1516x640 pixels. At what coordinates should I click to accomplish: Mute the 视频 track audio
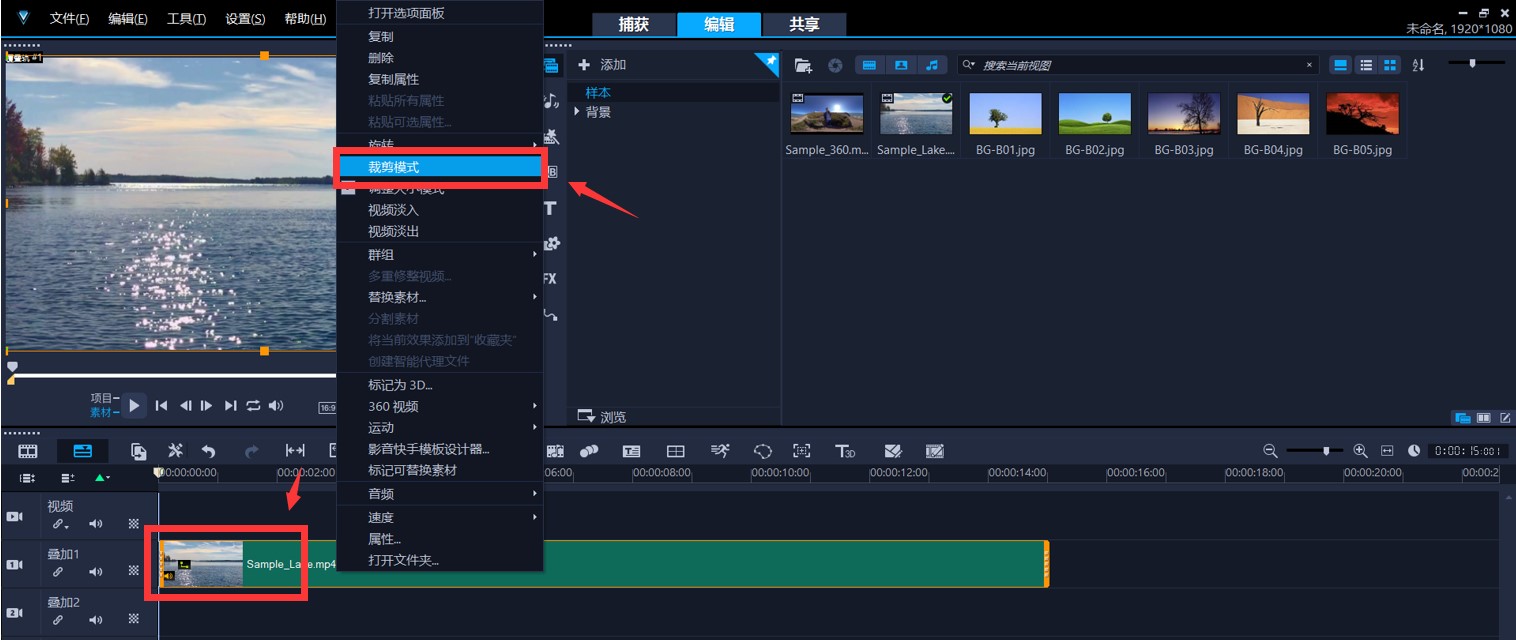(x=96, y=524)
